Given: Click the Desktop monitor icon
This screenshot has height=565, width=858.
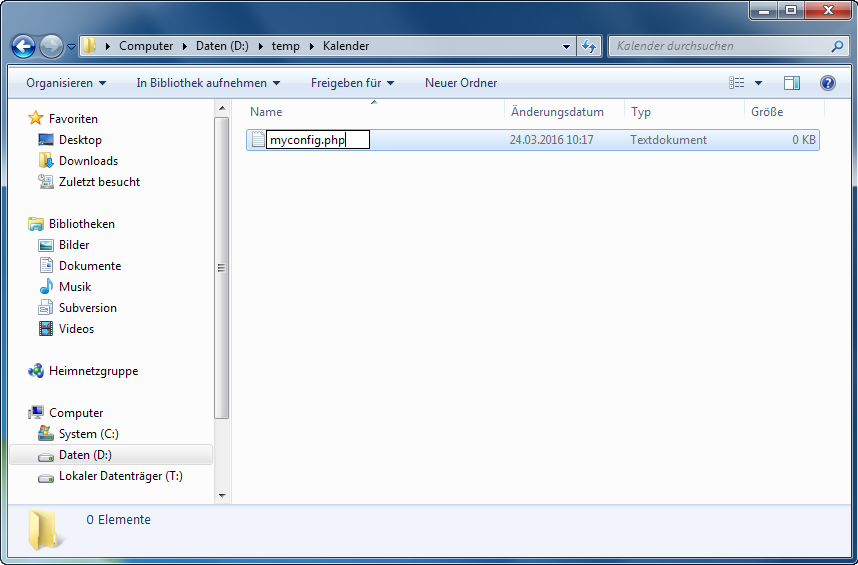Looking at the screenshot, I should point(46,140).
